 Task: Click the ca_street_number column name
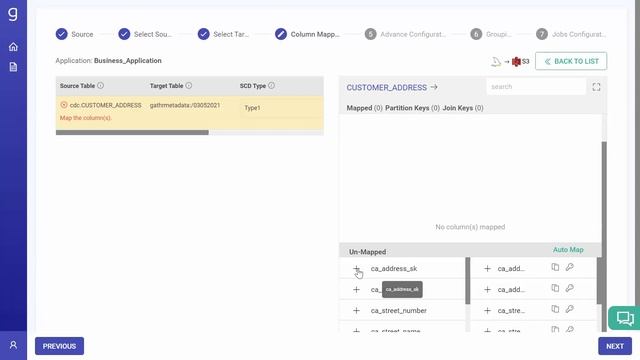tap(399, 311)
